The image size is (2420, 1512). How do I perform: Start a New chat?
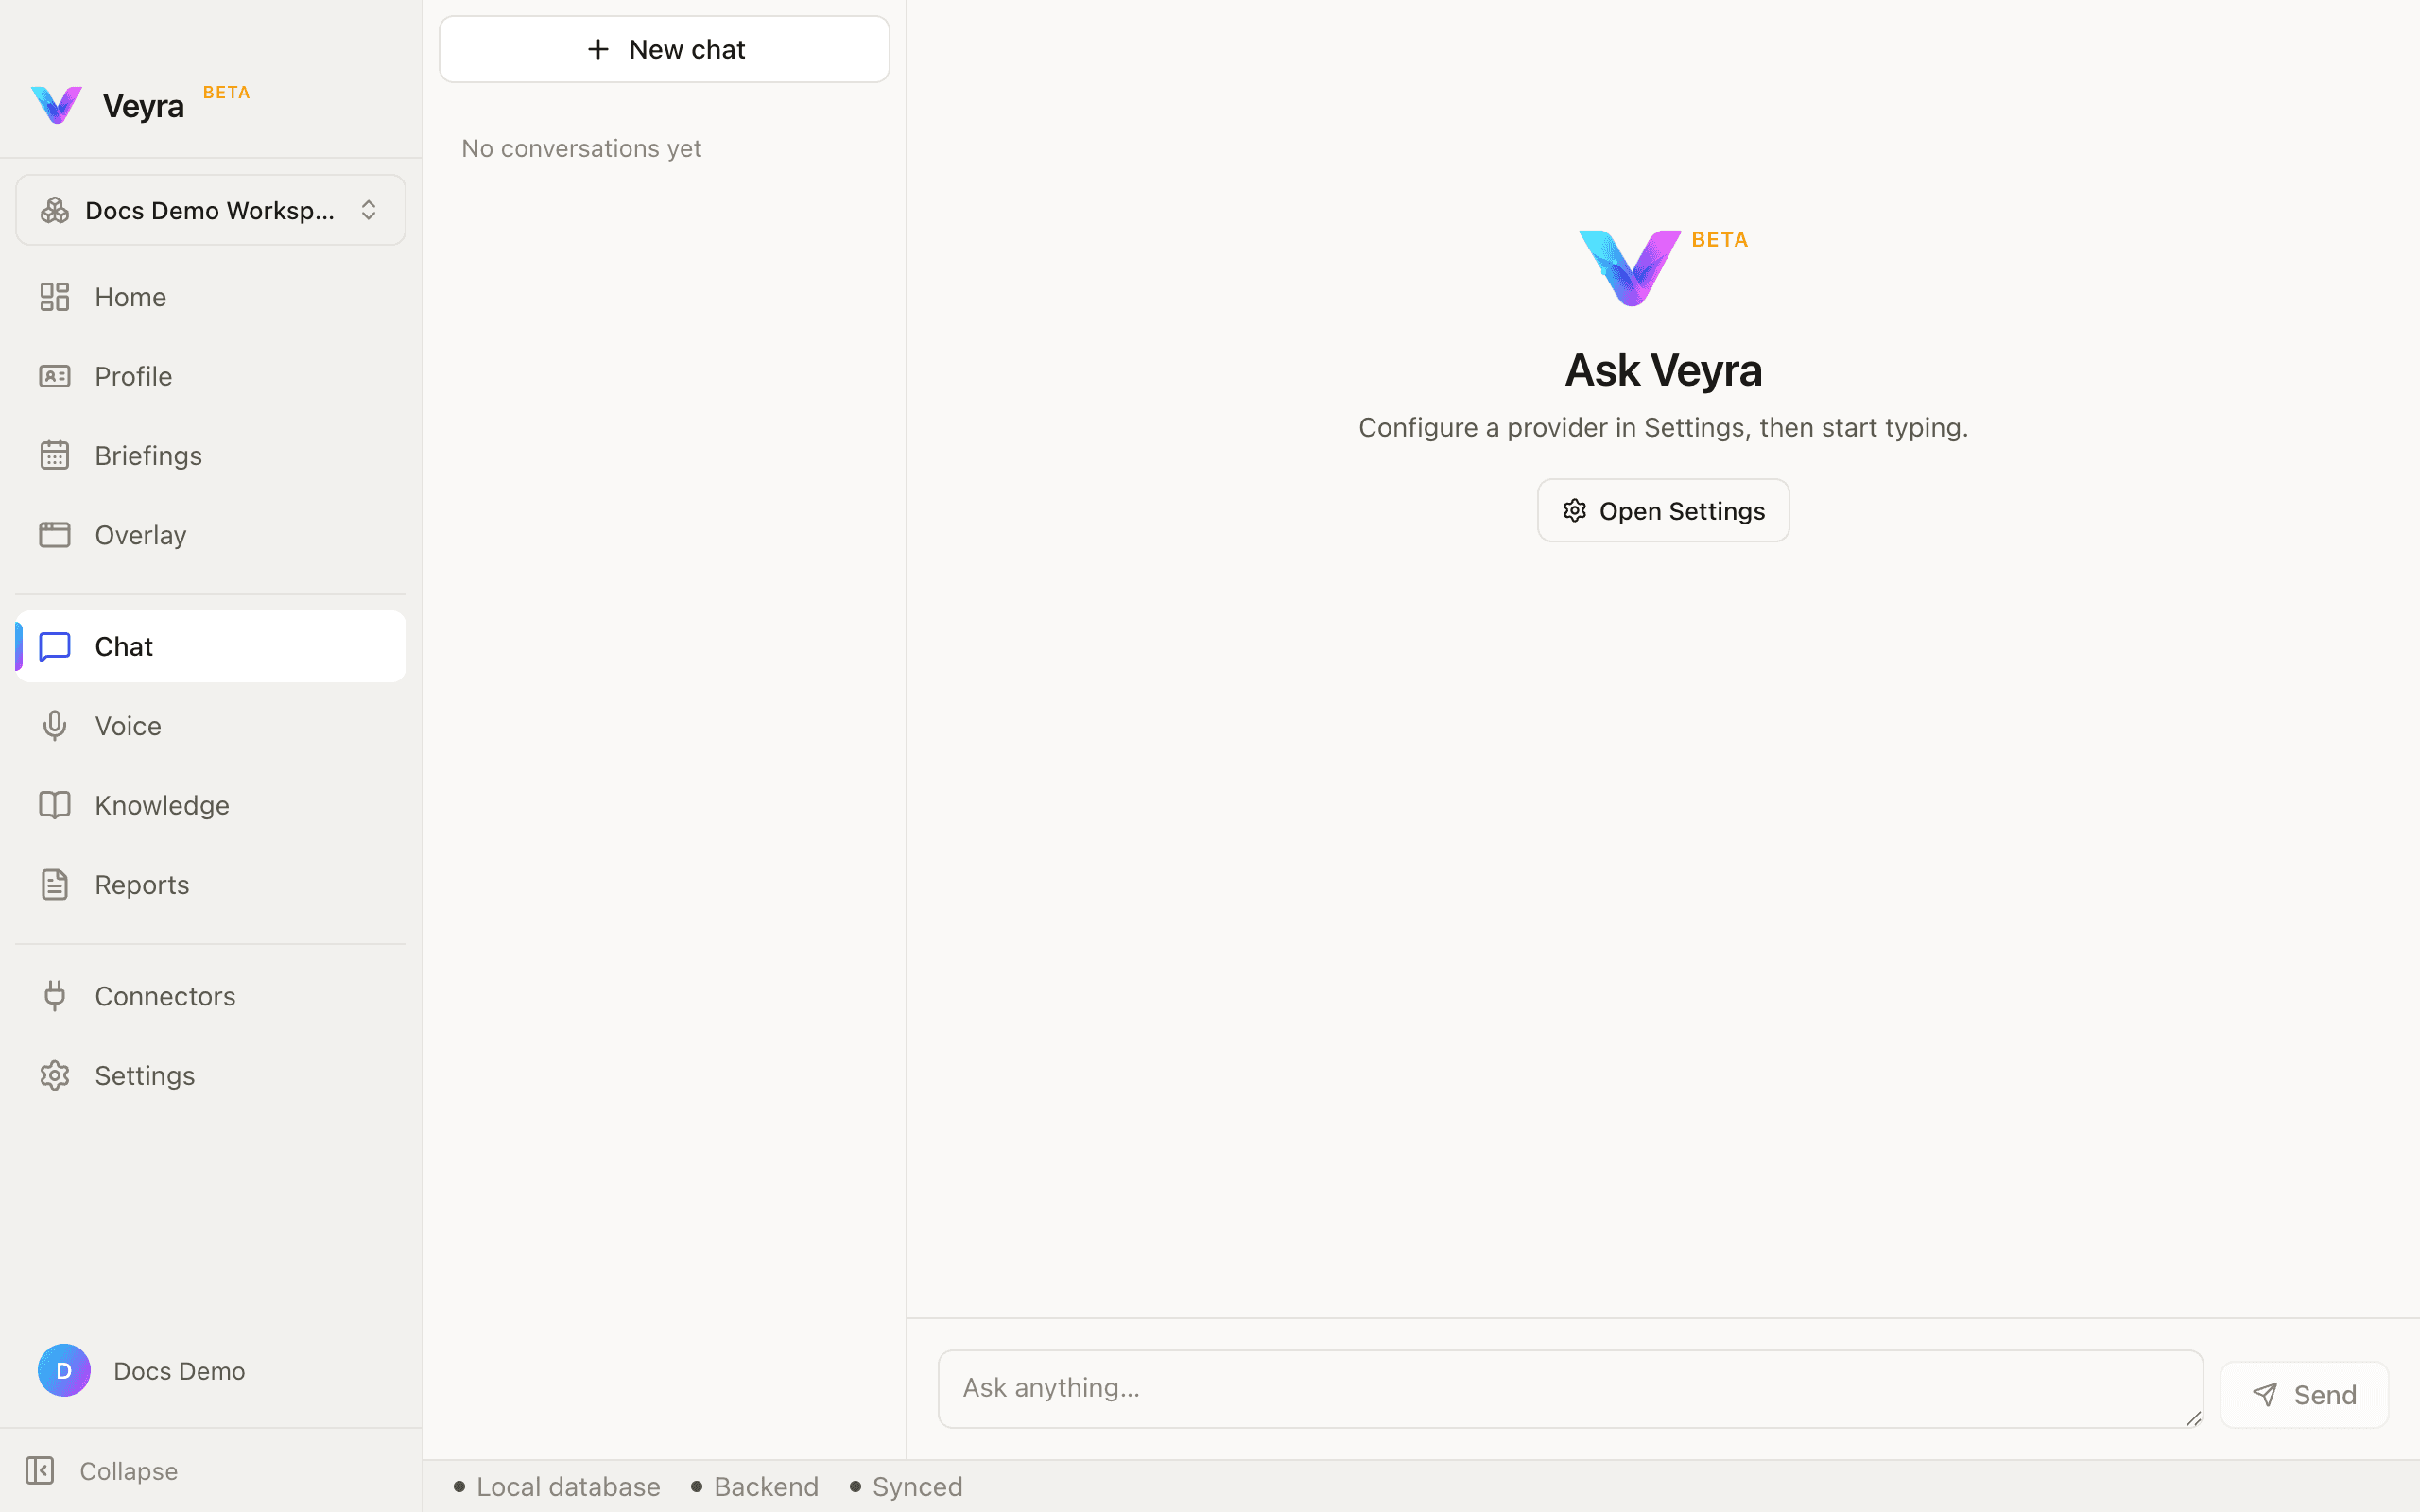click(x=664, y=49)
